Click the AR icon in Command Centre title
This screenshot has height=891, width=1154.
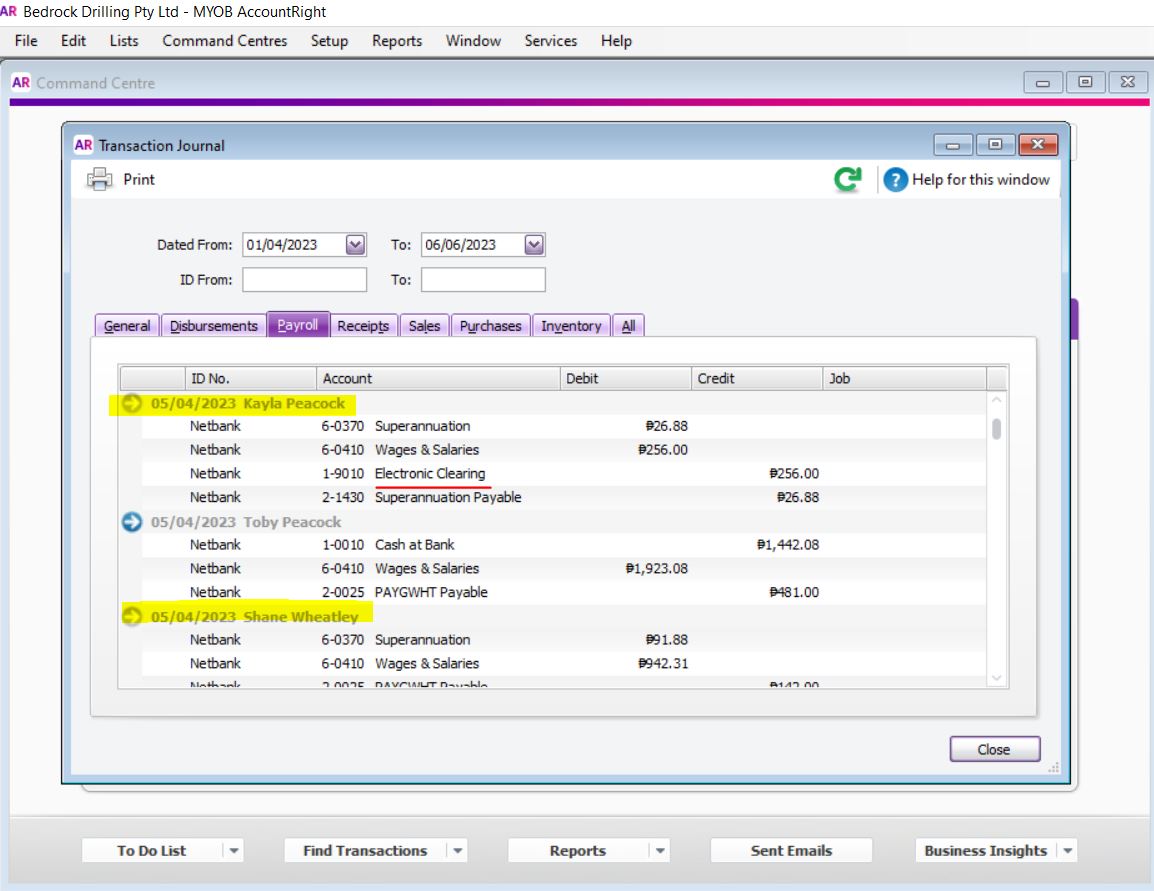coord(21,82)
